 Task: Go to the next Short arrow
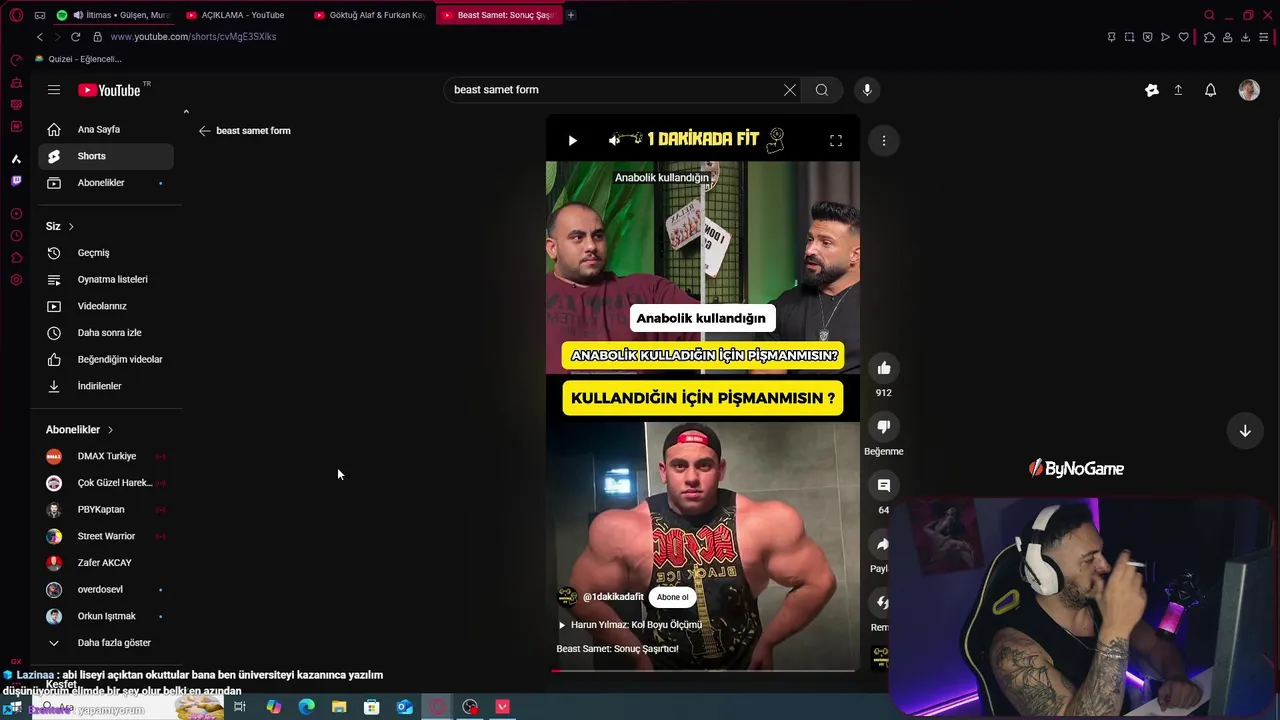(x=1245, y=431)
